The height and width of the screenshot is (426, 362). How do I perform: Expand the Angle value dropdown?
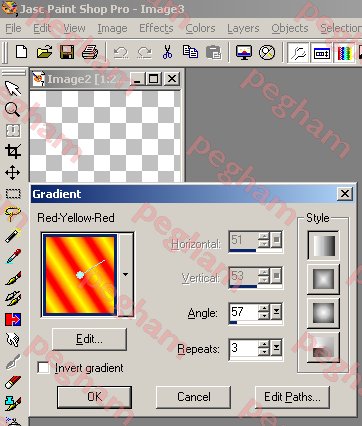coord(276,312)
